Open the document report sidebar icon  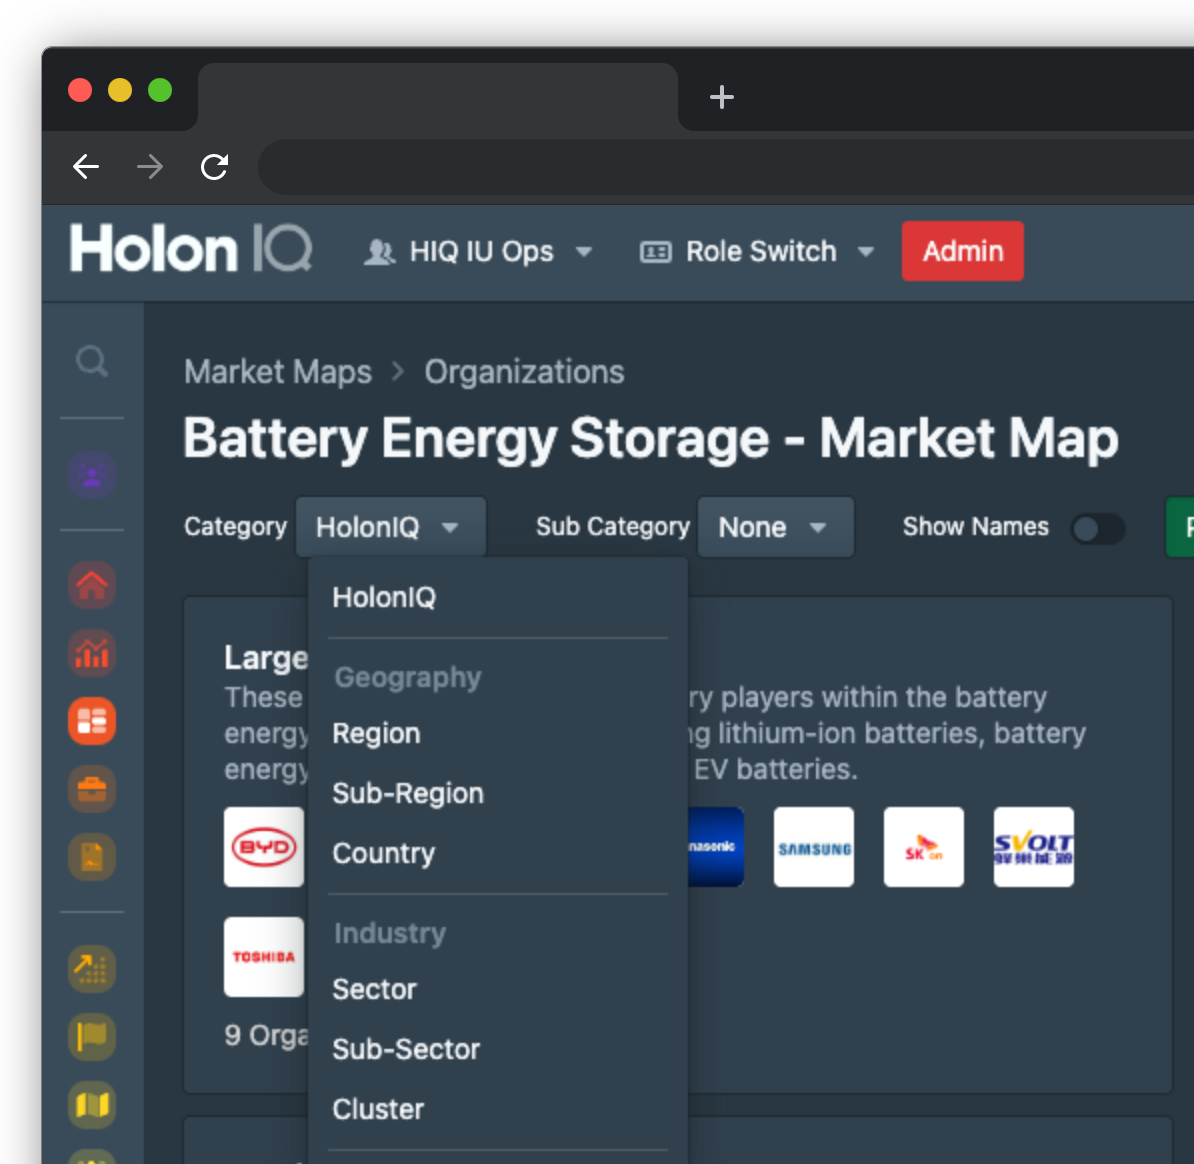click(x=92, y=856)
